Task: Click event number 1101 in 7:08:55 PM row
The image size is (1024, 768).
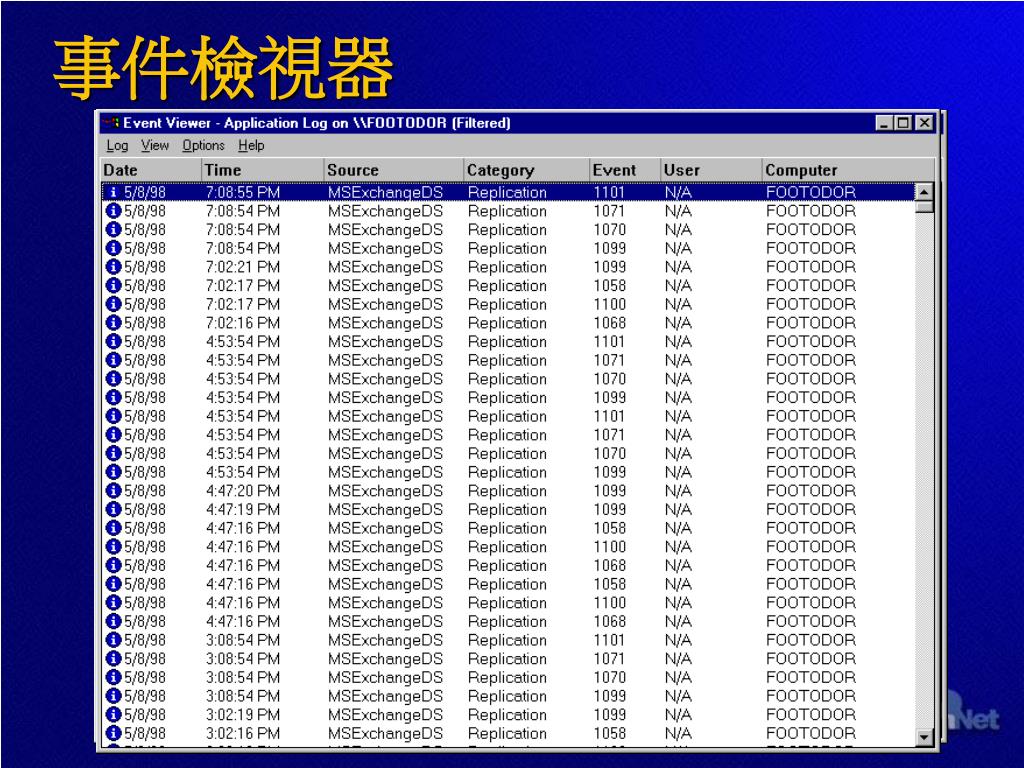Action: [609, 192]
